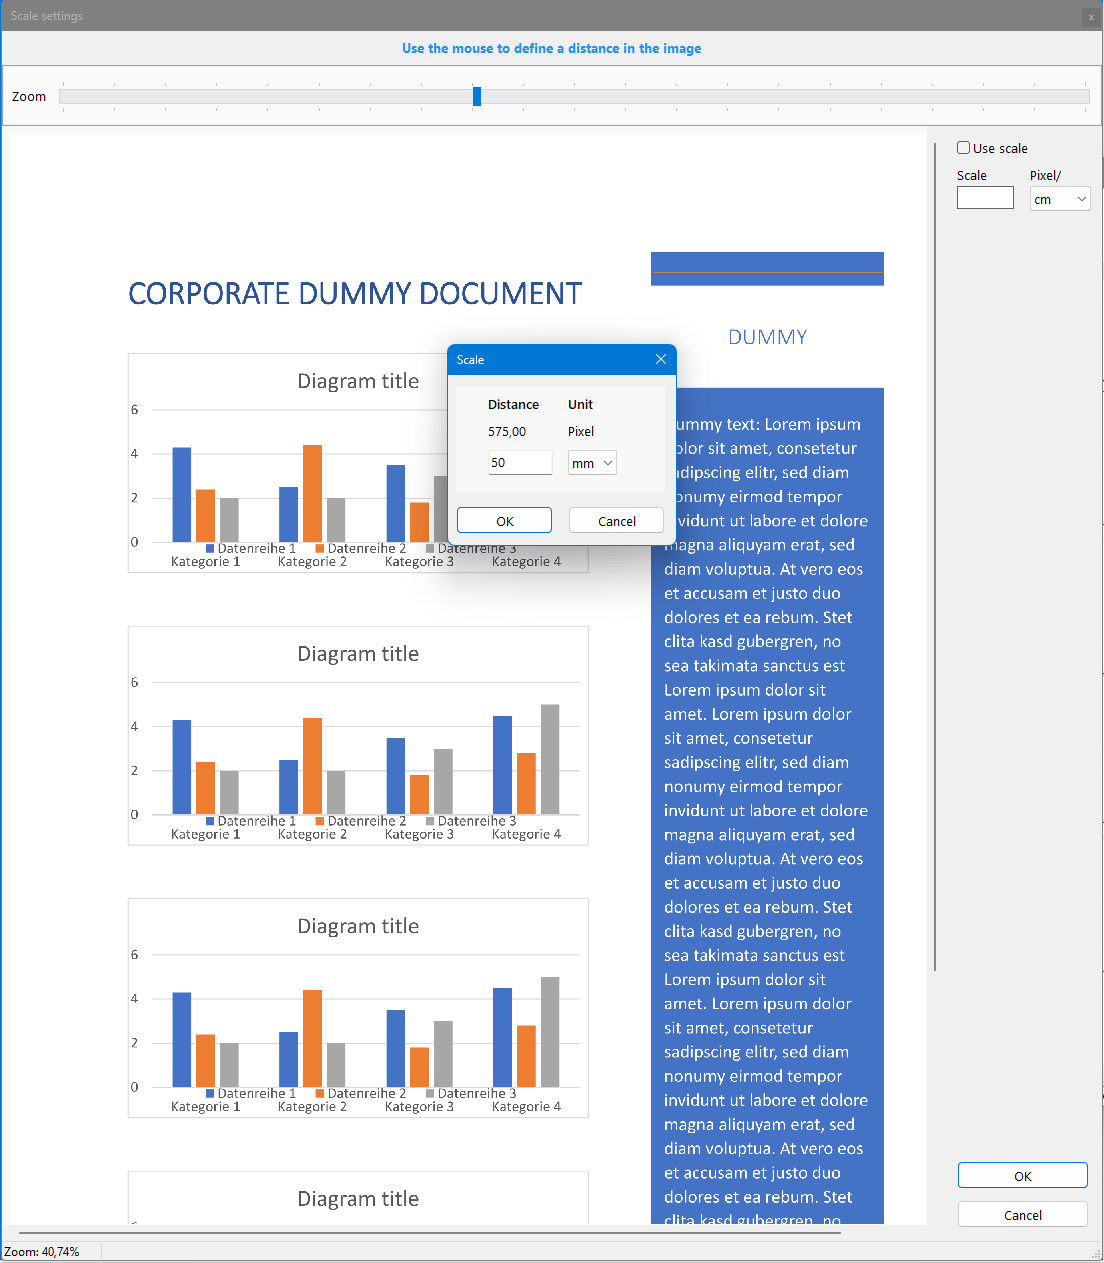Click the blue Zoom slider handle
Viewport: 1104px width, 1263px height.
[477, 96]
